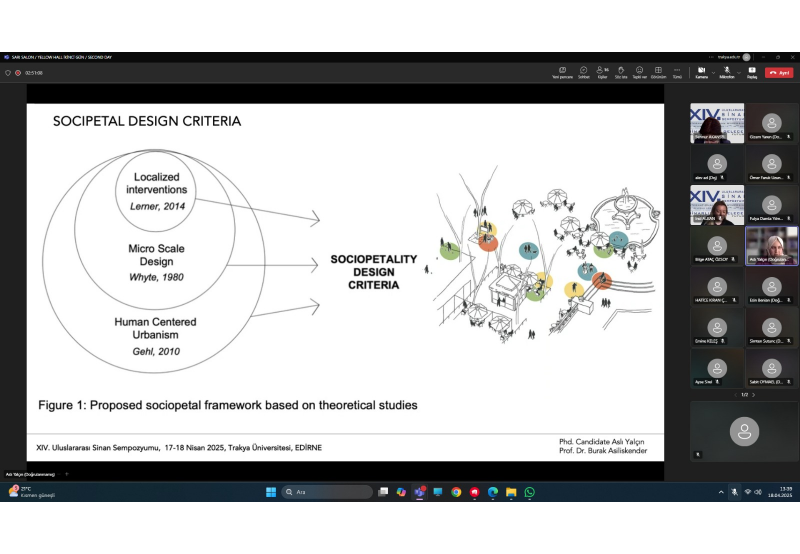Open Tümü more actions menu
The height and width of the screenshot is (554, 800).
677,72
